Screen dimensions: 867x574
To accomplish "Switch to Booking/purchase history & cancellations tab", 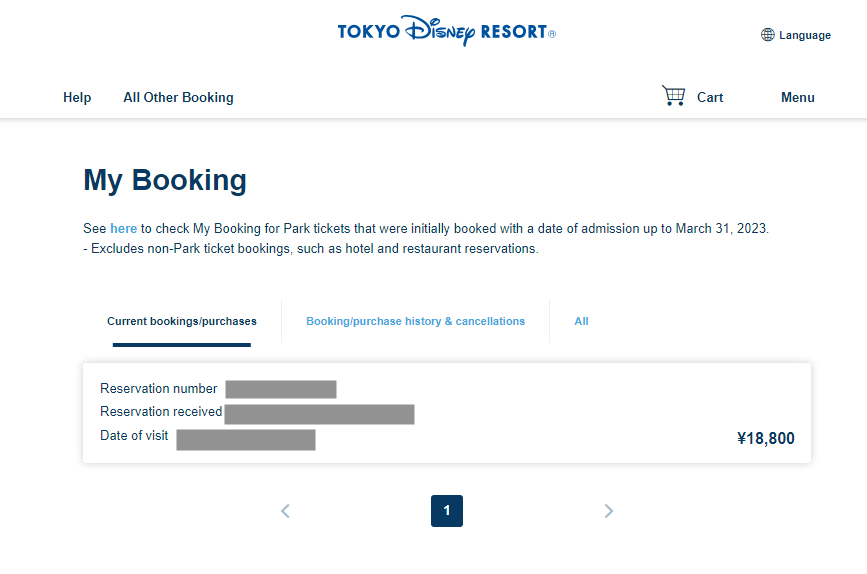I will click(415, 321).
